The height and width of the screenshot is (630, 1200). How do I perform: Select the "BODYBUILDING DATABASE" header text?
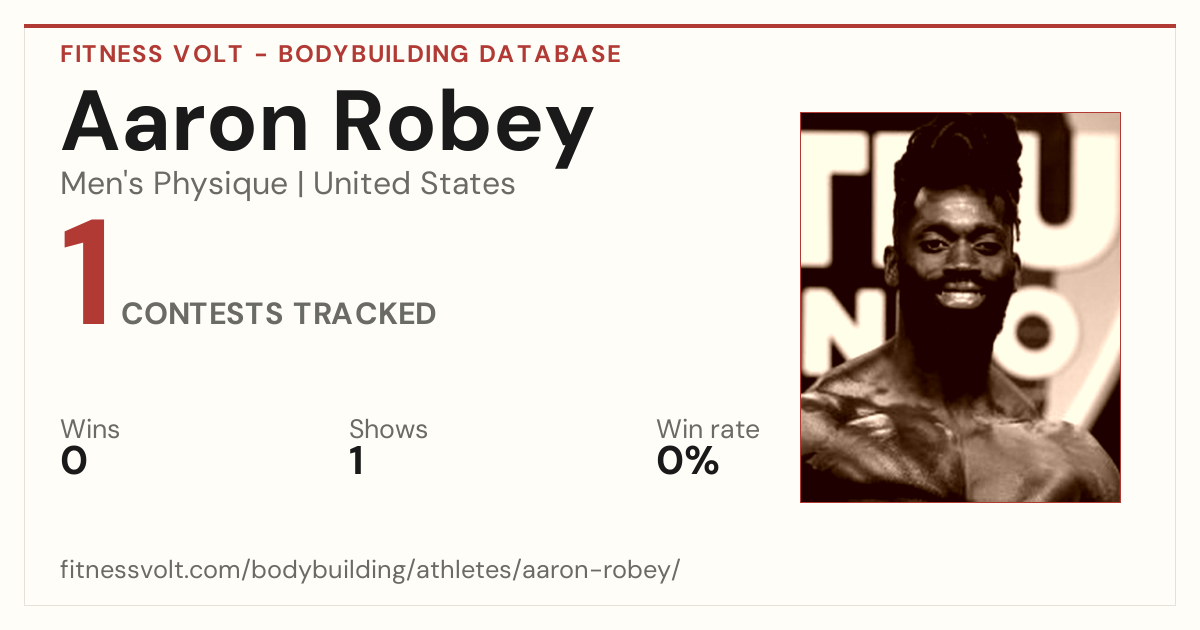pyautogui.click(x=450, y=54)
